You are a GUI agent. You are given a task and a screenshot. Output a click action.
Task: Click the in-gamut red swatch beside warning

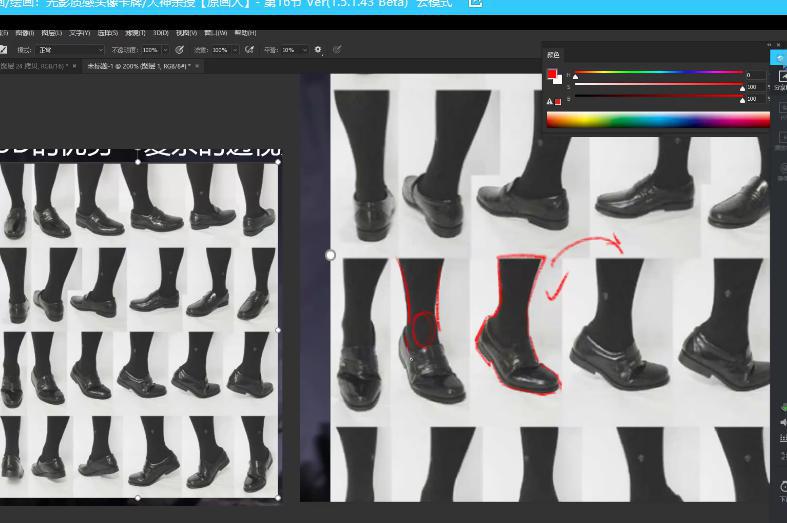coord(558,102)
